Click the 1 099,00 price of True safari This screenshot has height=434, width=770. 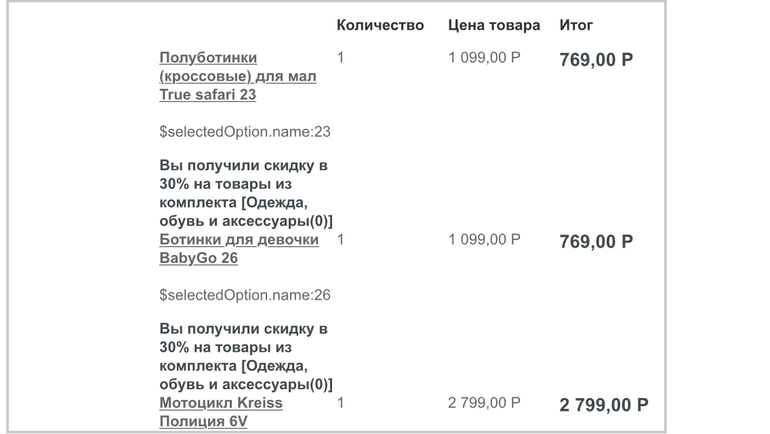(x=484, y=58)
